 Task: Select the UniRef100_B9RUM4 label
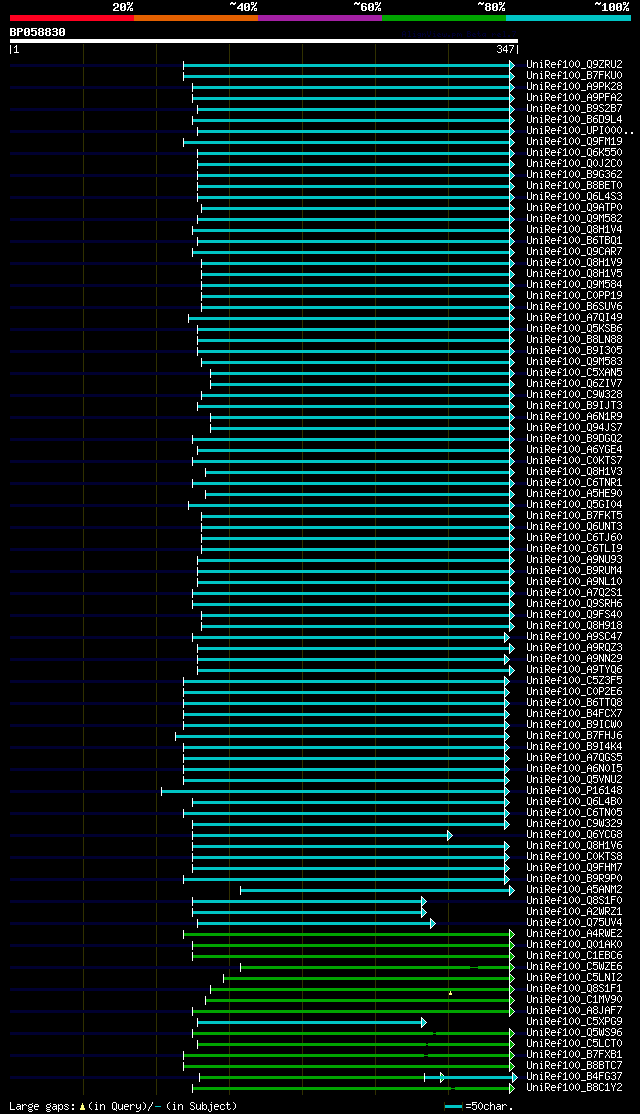574,570
